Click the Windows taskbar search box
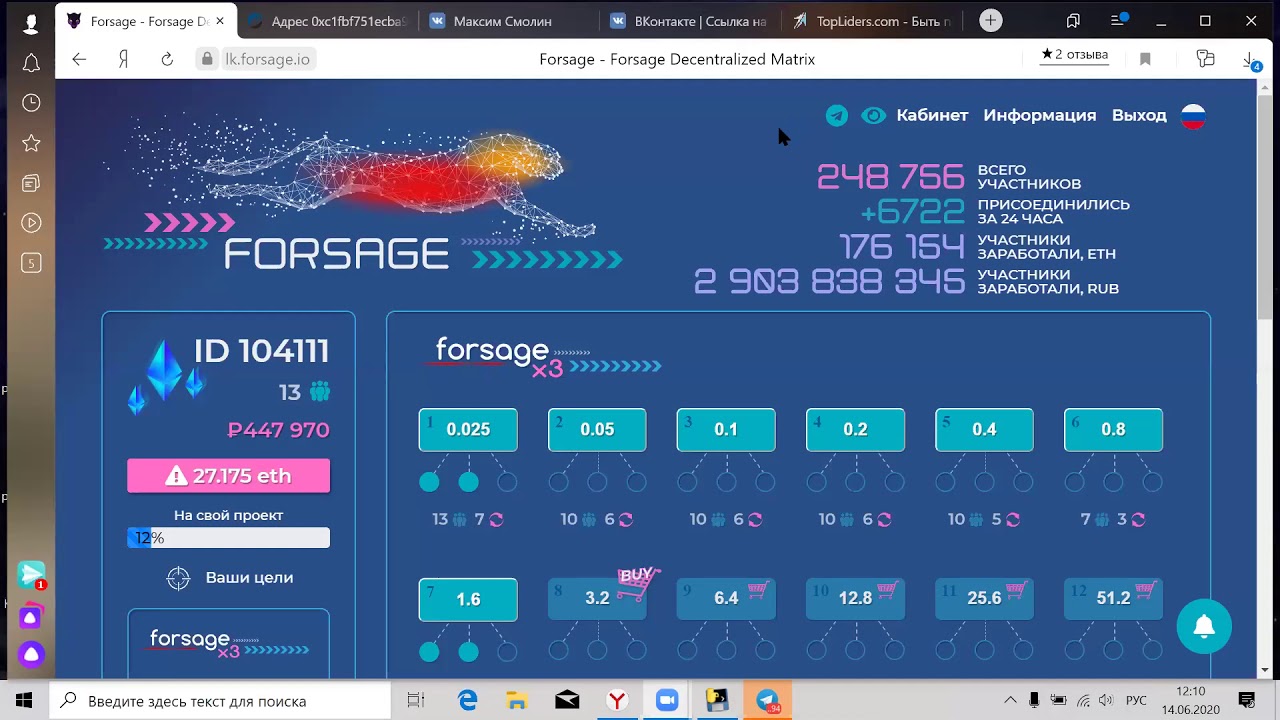This screenshot has width=1280, height=720. coord(220,700)
